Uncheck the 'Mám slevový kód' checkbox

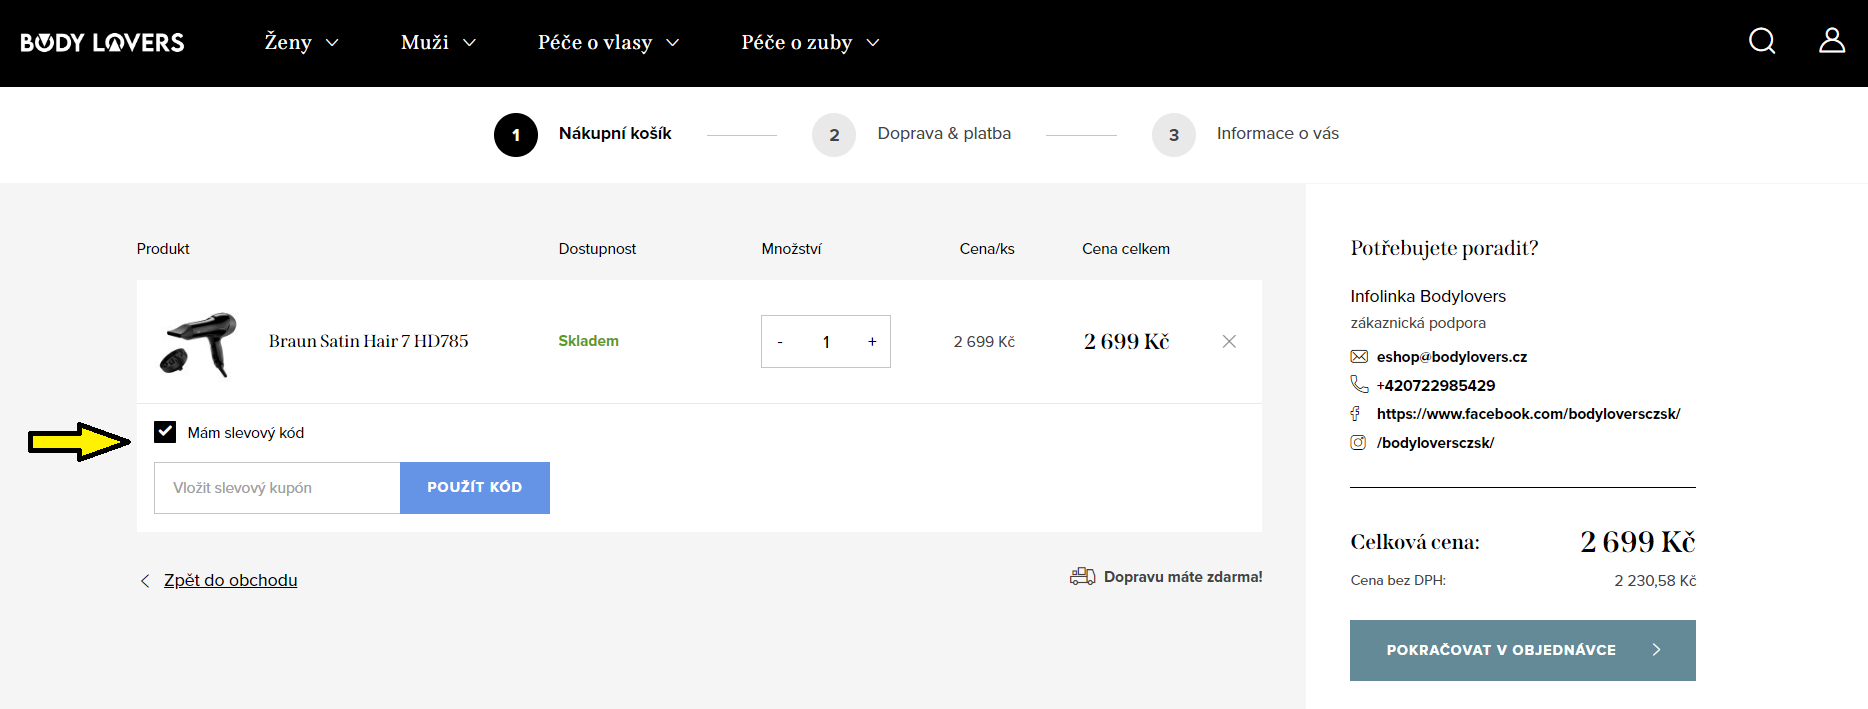coord(165,432)
